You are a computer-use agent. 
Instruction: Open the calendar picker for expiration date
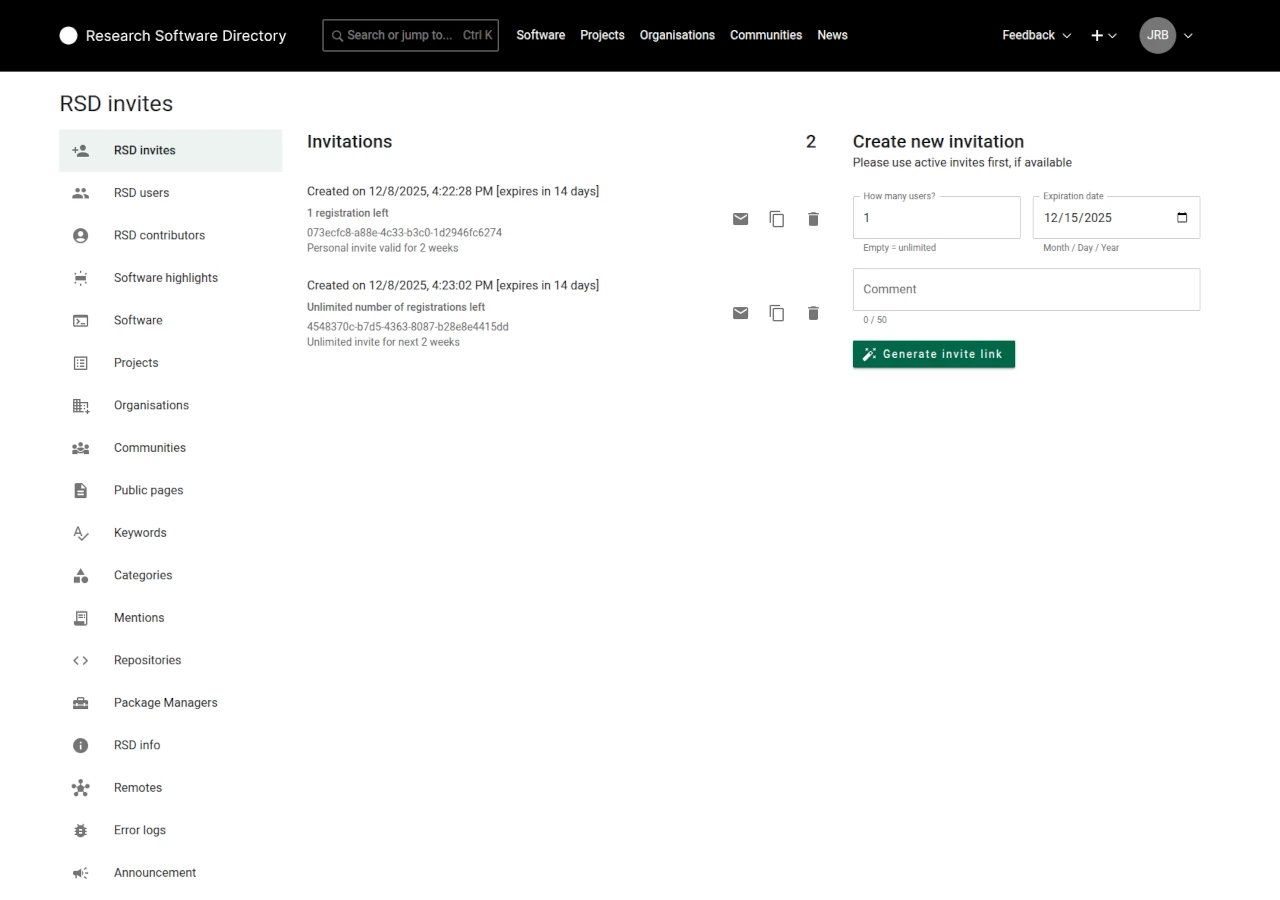(1182, 218)
